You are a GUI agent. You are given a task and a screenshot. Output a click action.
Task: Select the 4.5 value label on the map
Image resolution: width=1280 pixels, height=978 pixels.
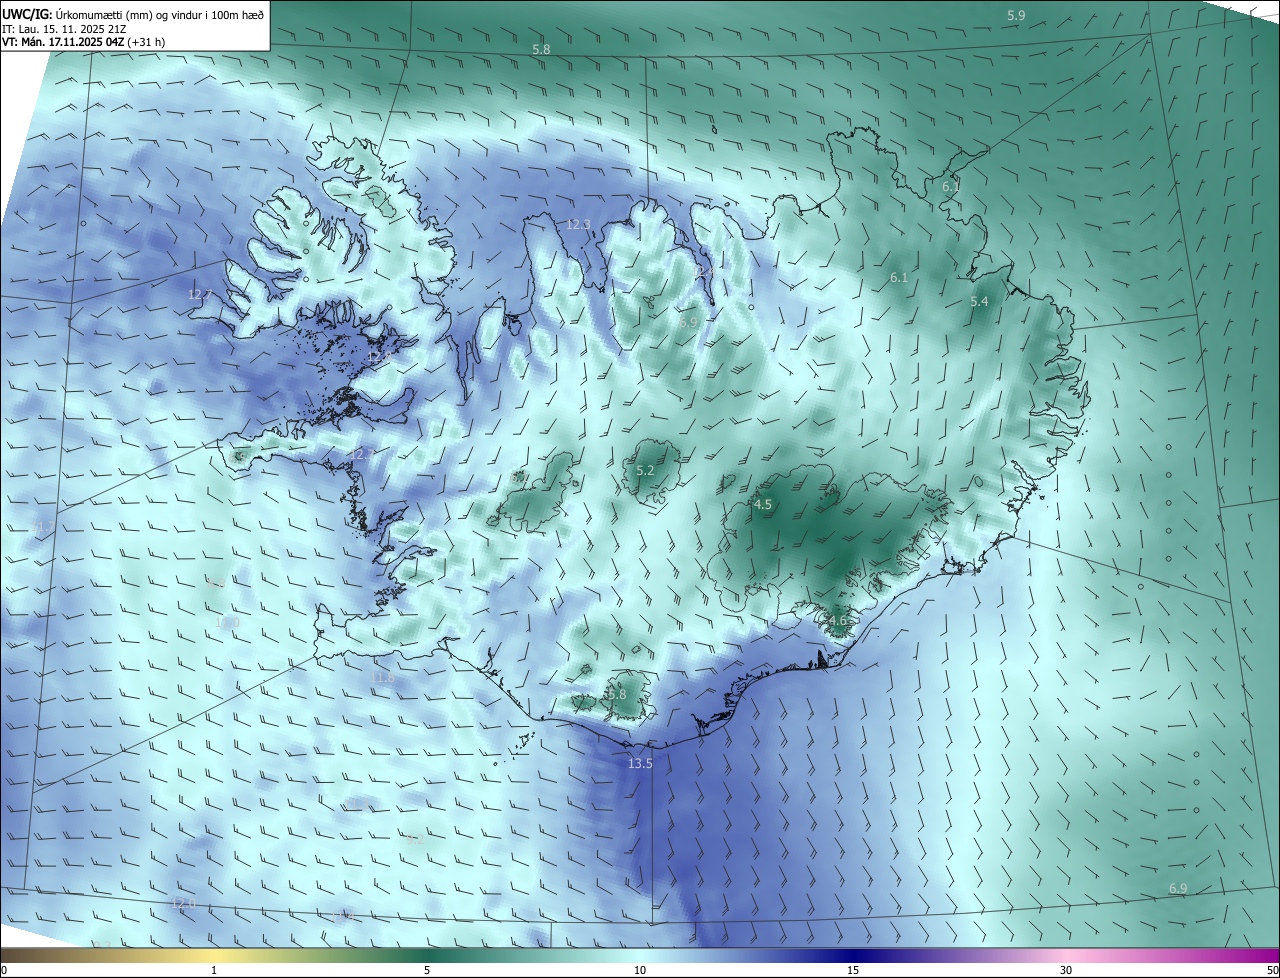(x=763, y=505)
